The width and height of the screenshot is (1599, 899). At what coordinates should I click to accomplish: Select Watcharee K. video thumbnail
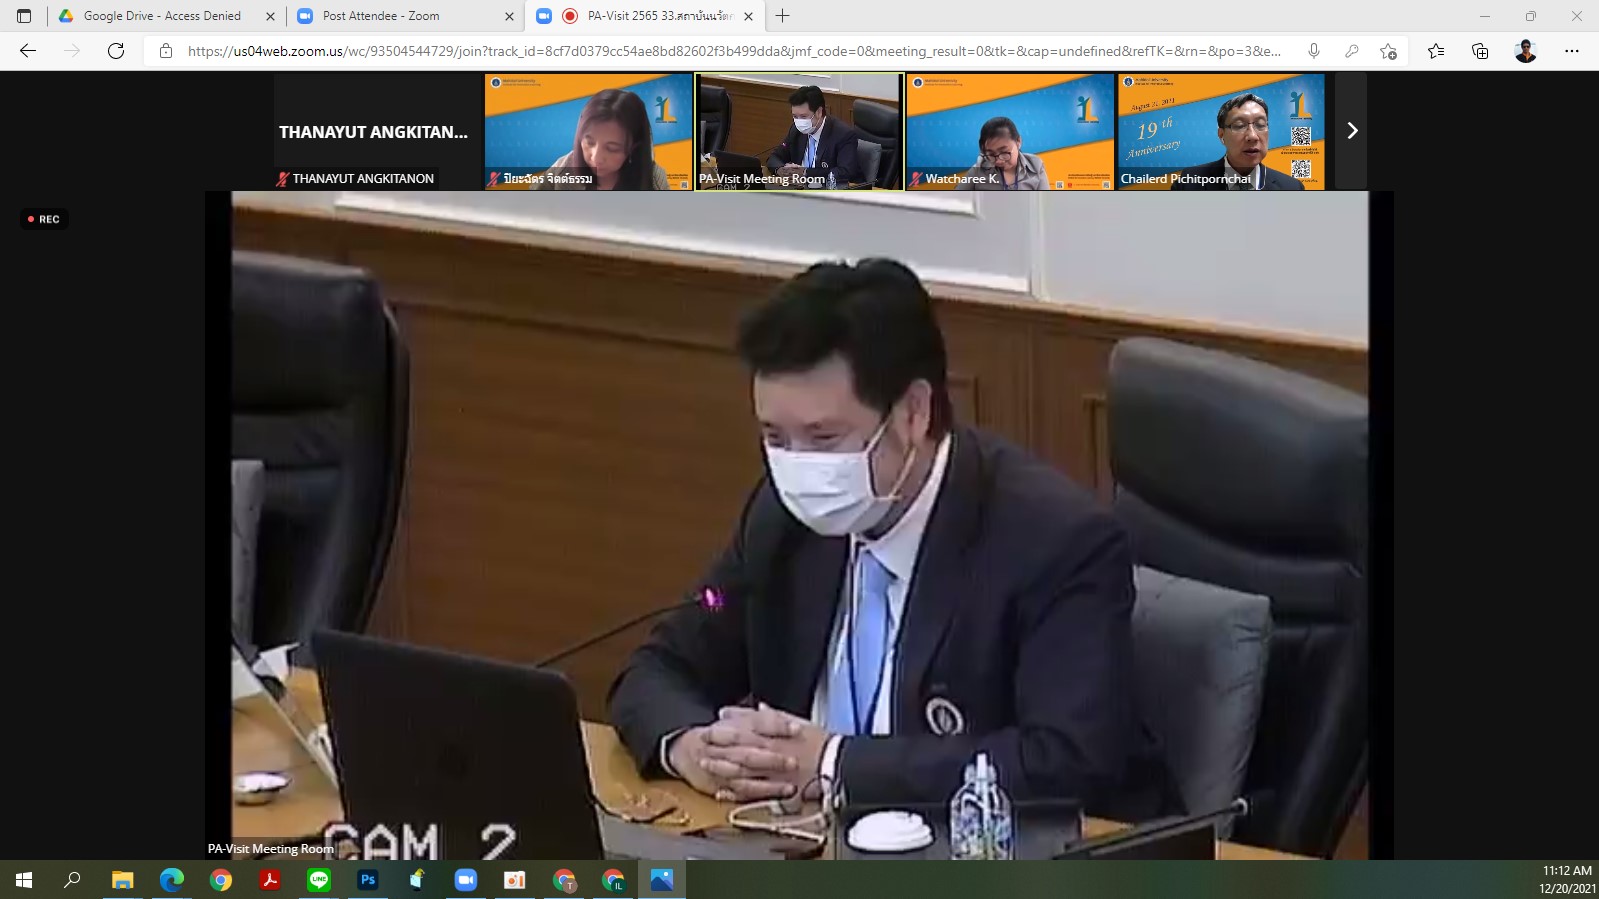tap(1009, 131)
